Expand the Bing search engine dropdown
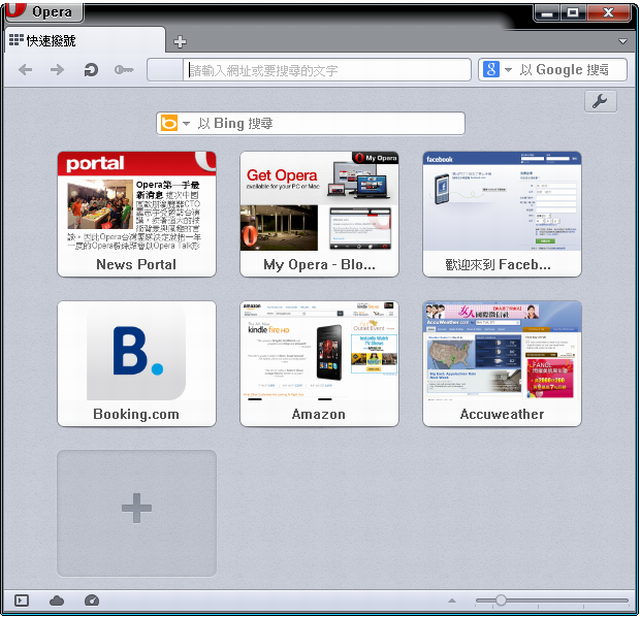 (x=186, y=123)
